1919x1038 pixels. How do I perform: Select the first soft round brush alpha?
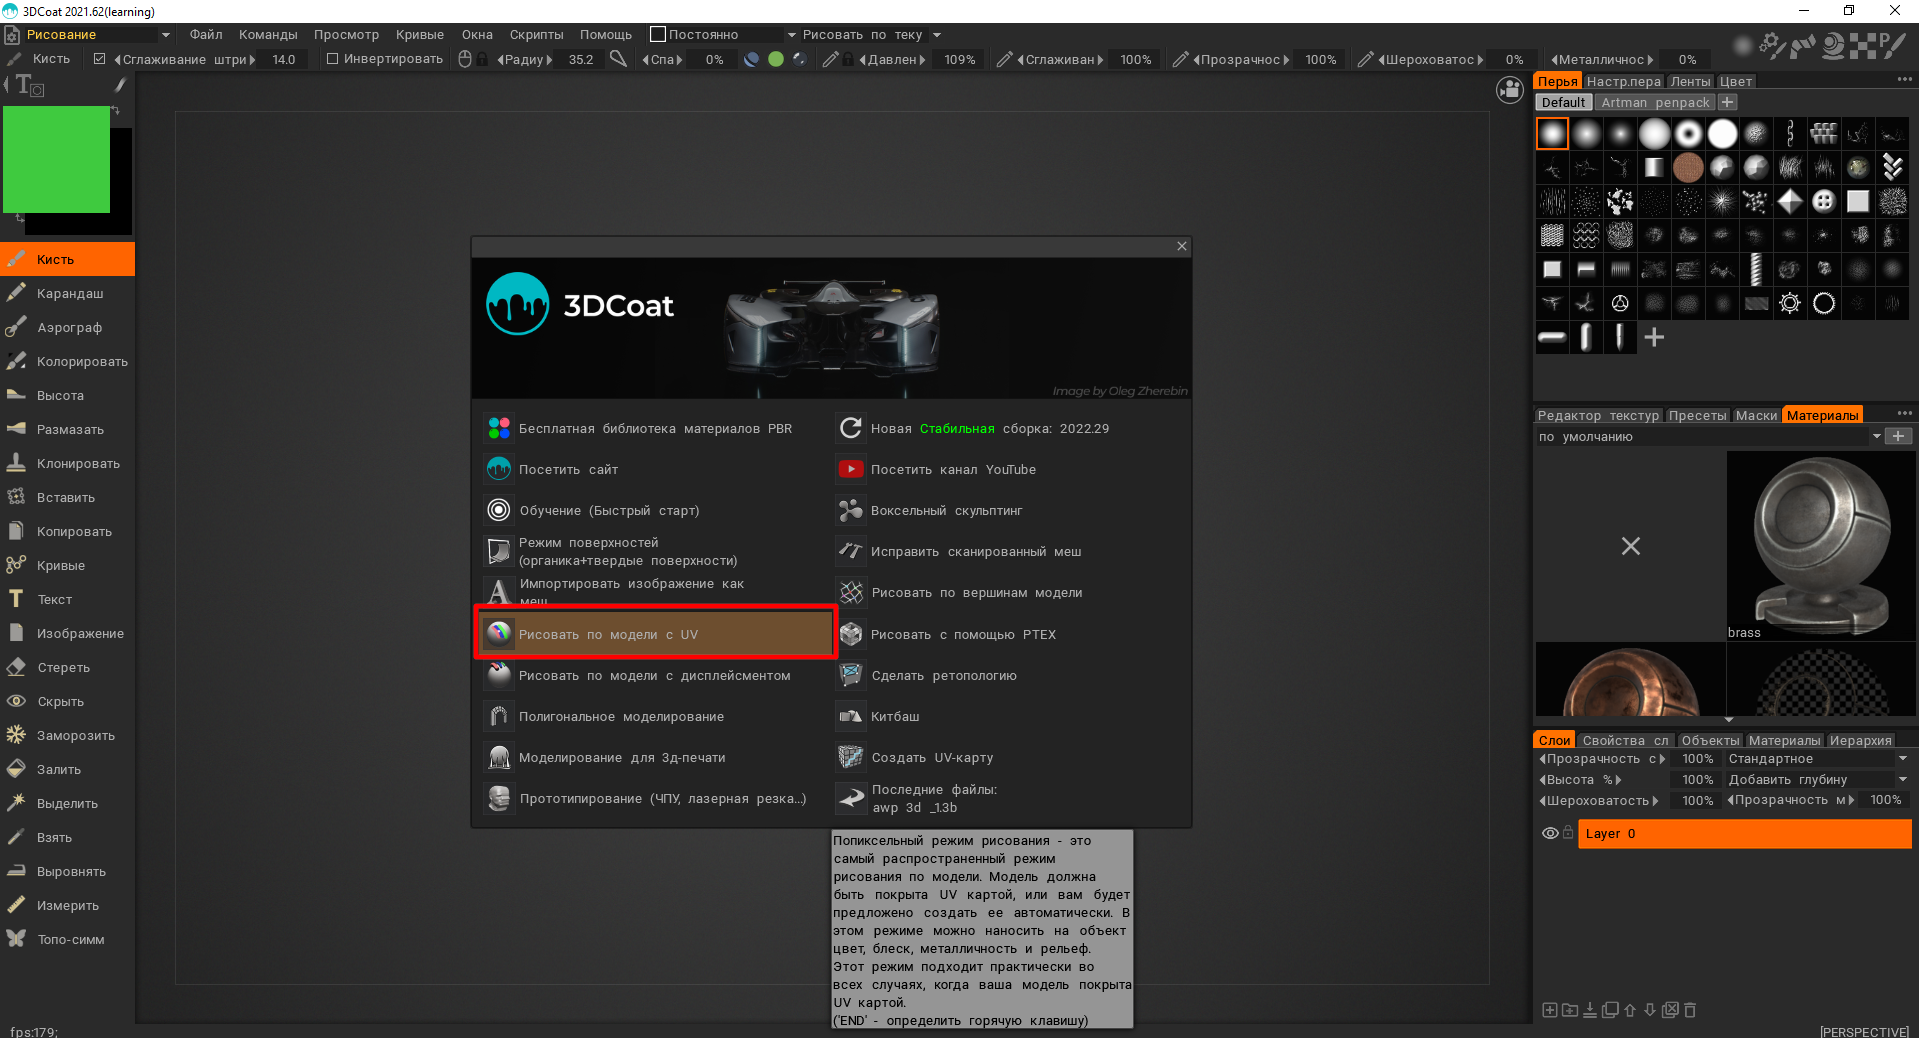click(1552, 133)
